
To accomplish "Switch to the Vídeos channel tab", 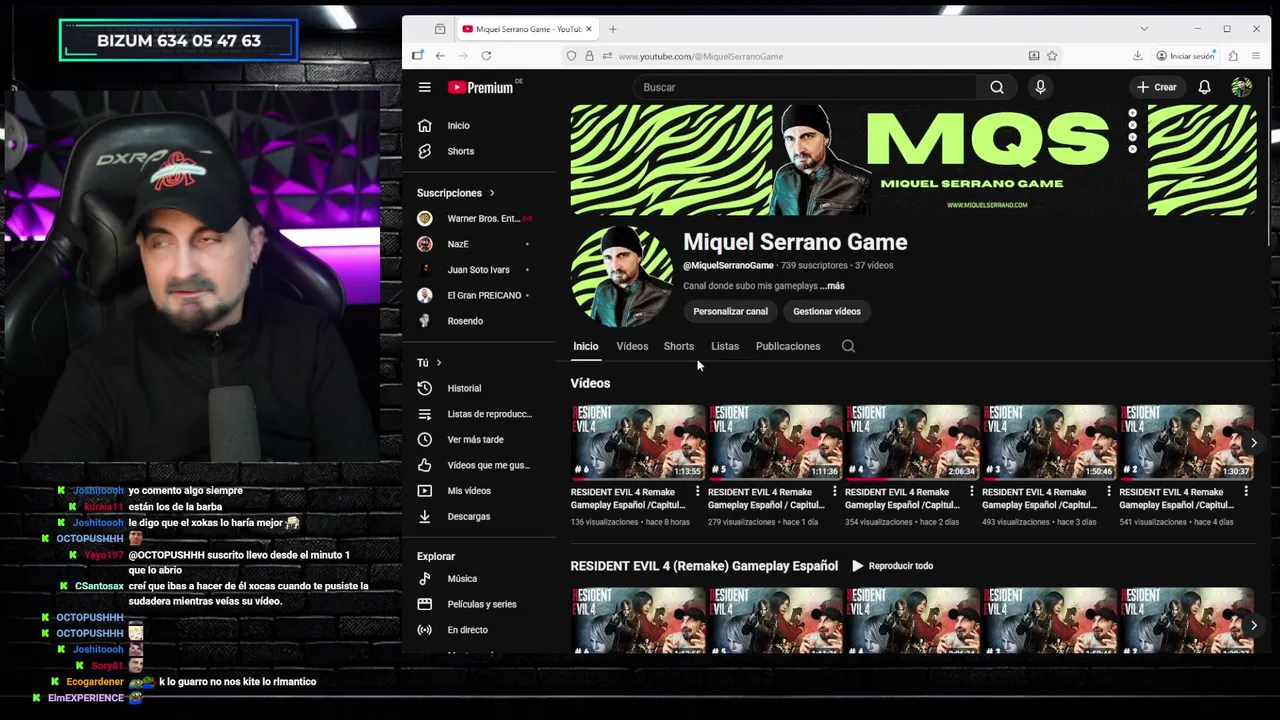I will pyautogui.click(x=632, y=346).
